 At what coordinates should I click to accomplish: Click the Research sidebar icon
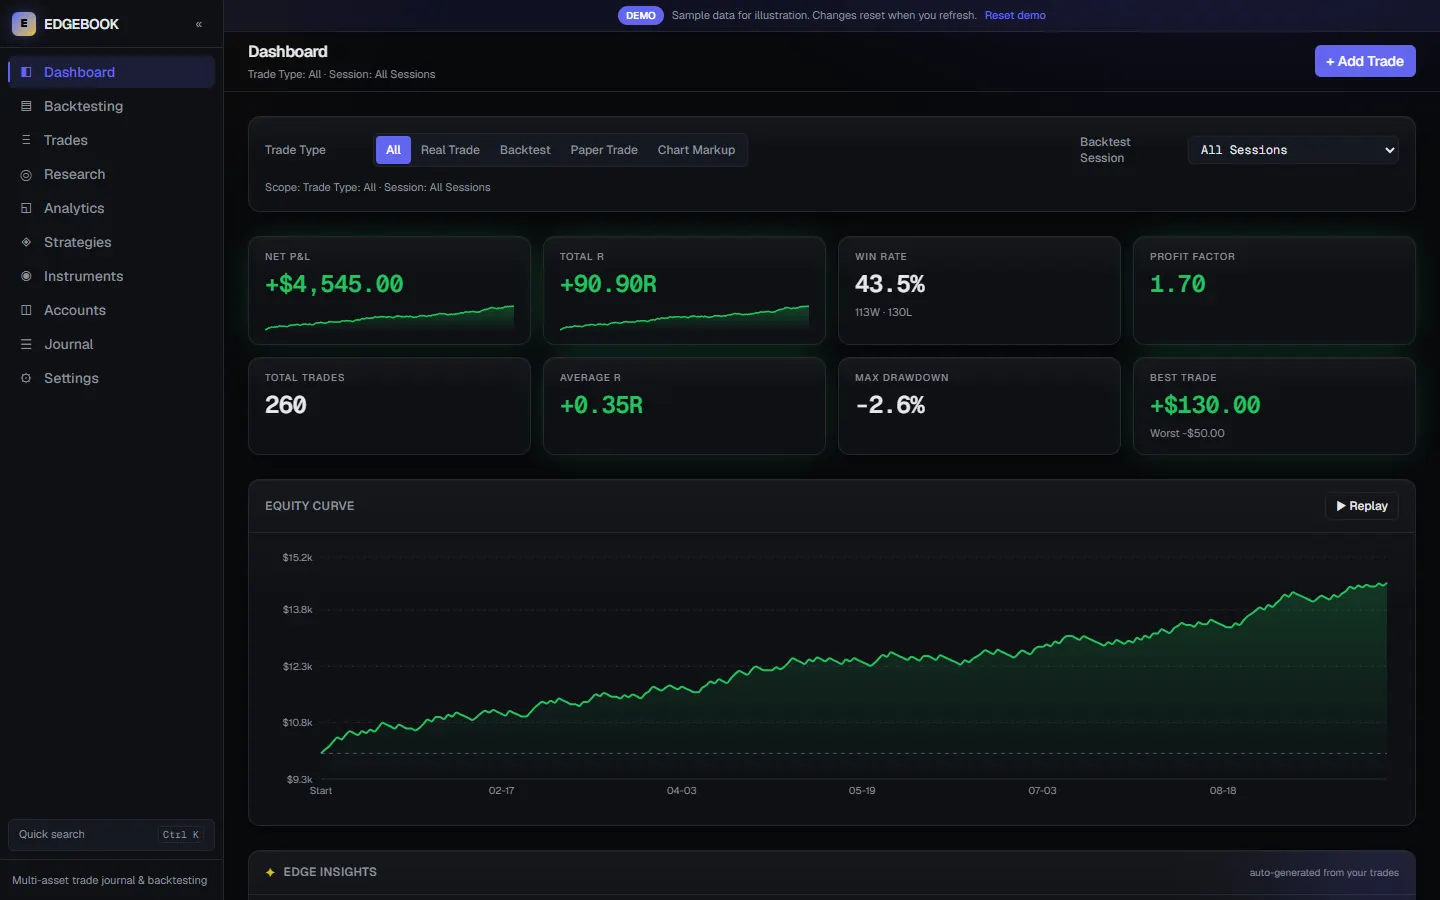tap(26, 174)
